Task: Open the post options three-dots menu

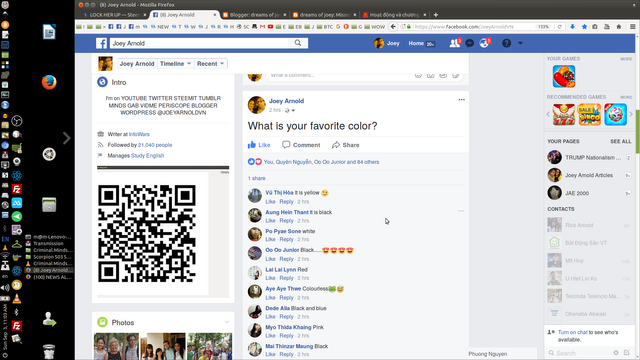Action: pos(461,100)
